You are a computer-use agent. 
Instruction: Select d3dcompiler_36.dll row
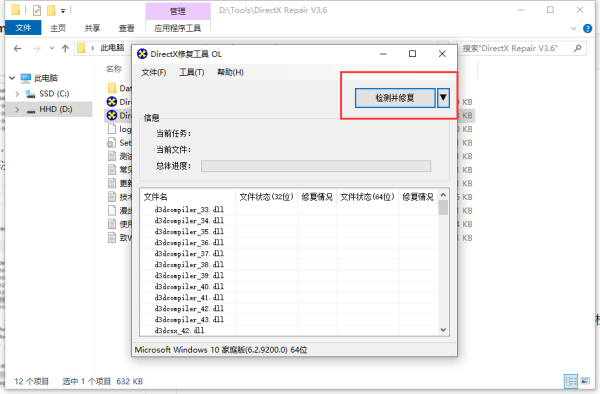pyautogui.click(x=289, y=243)
